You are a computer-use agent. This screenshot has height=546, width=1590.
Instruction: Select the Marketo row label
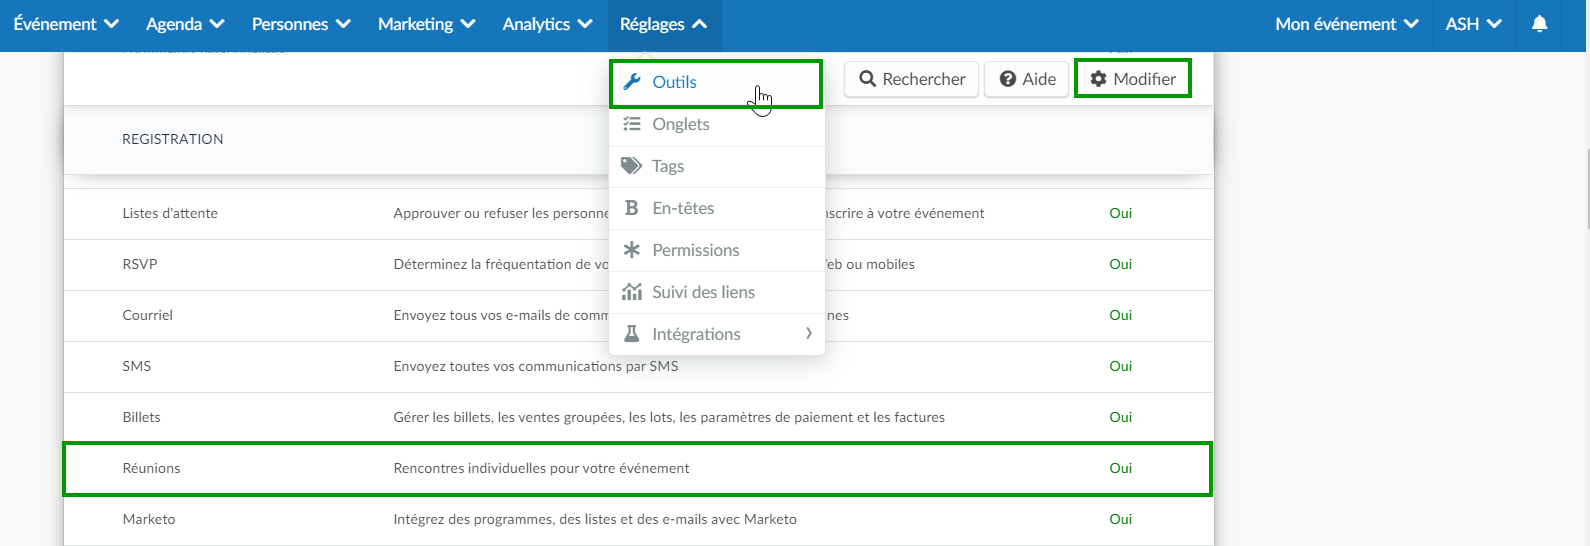pyautogui.click(x=149, y=519)
